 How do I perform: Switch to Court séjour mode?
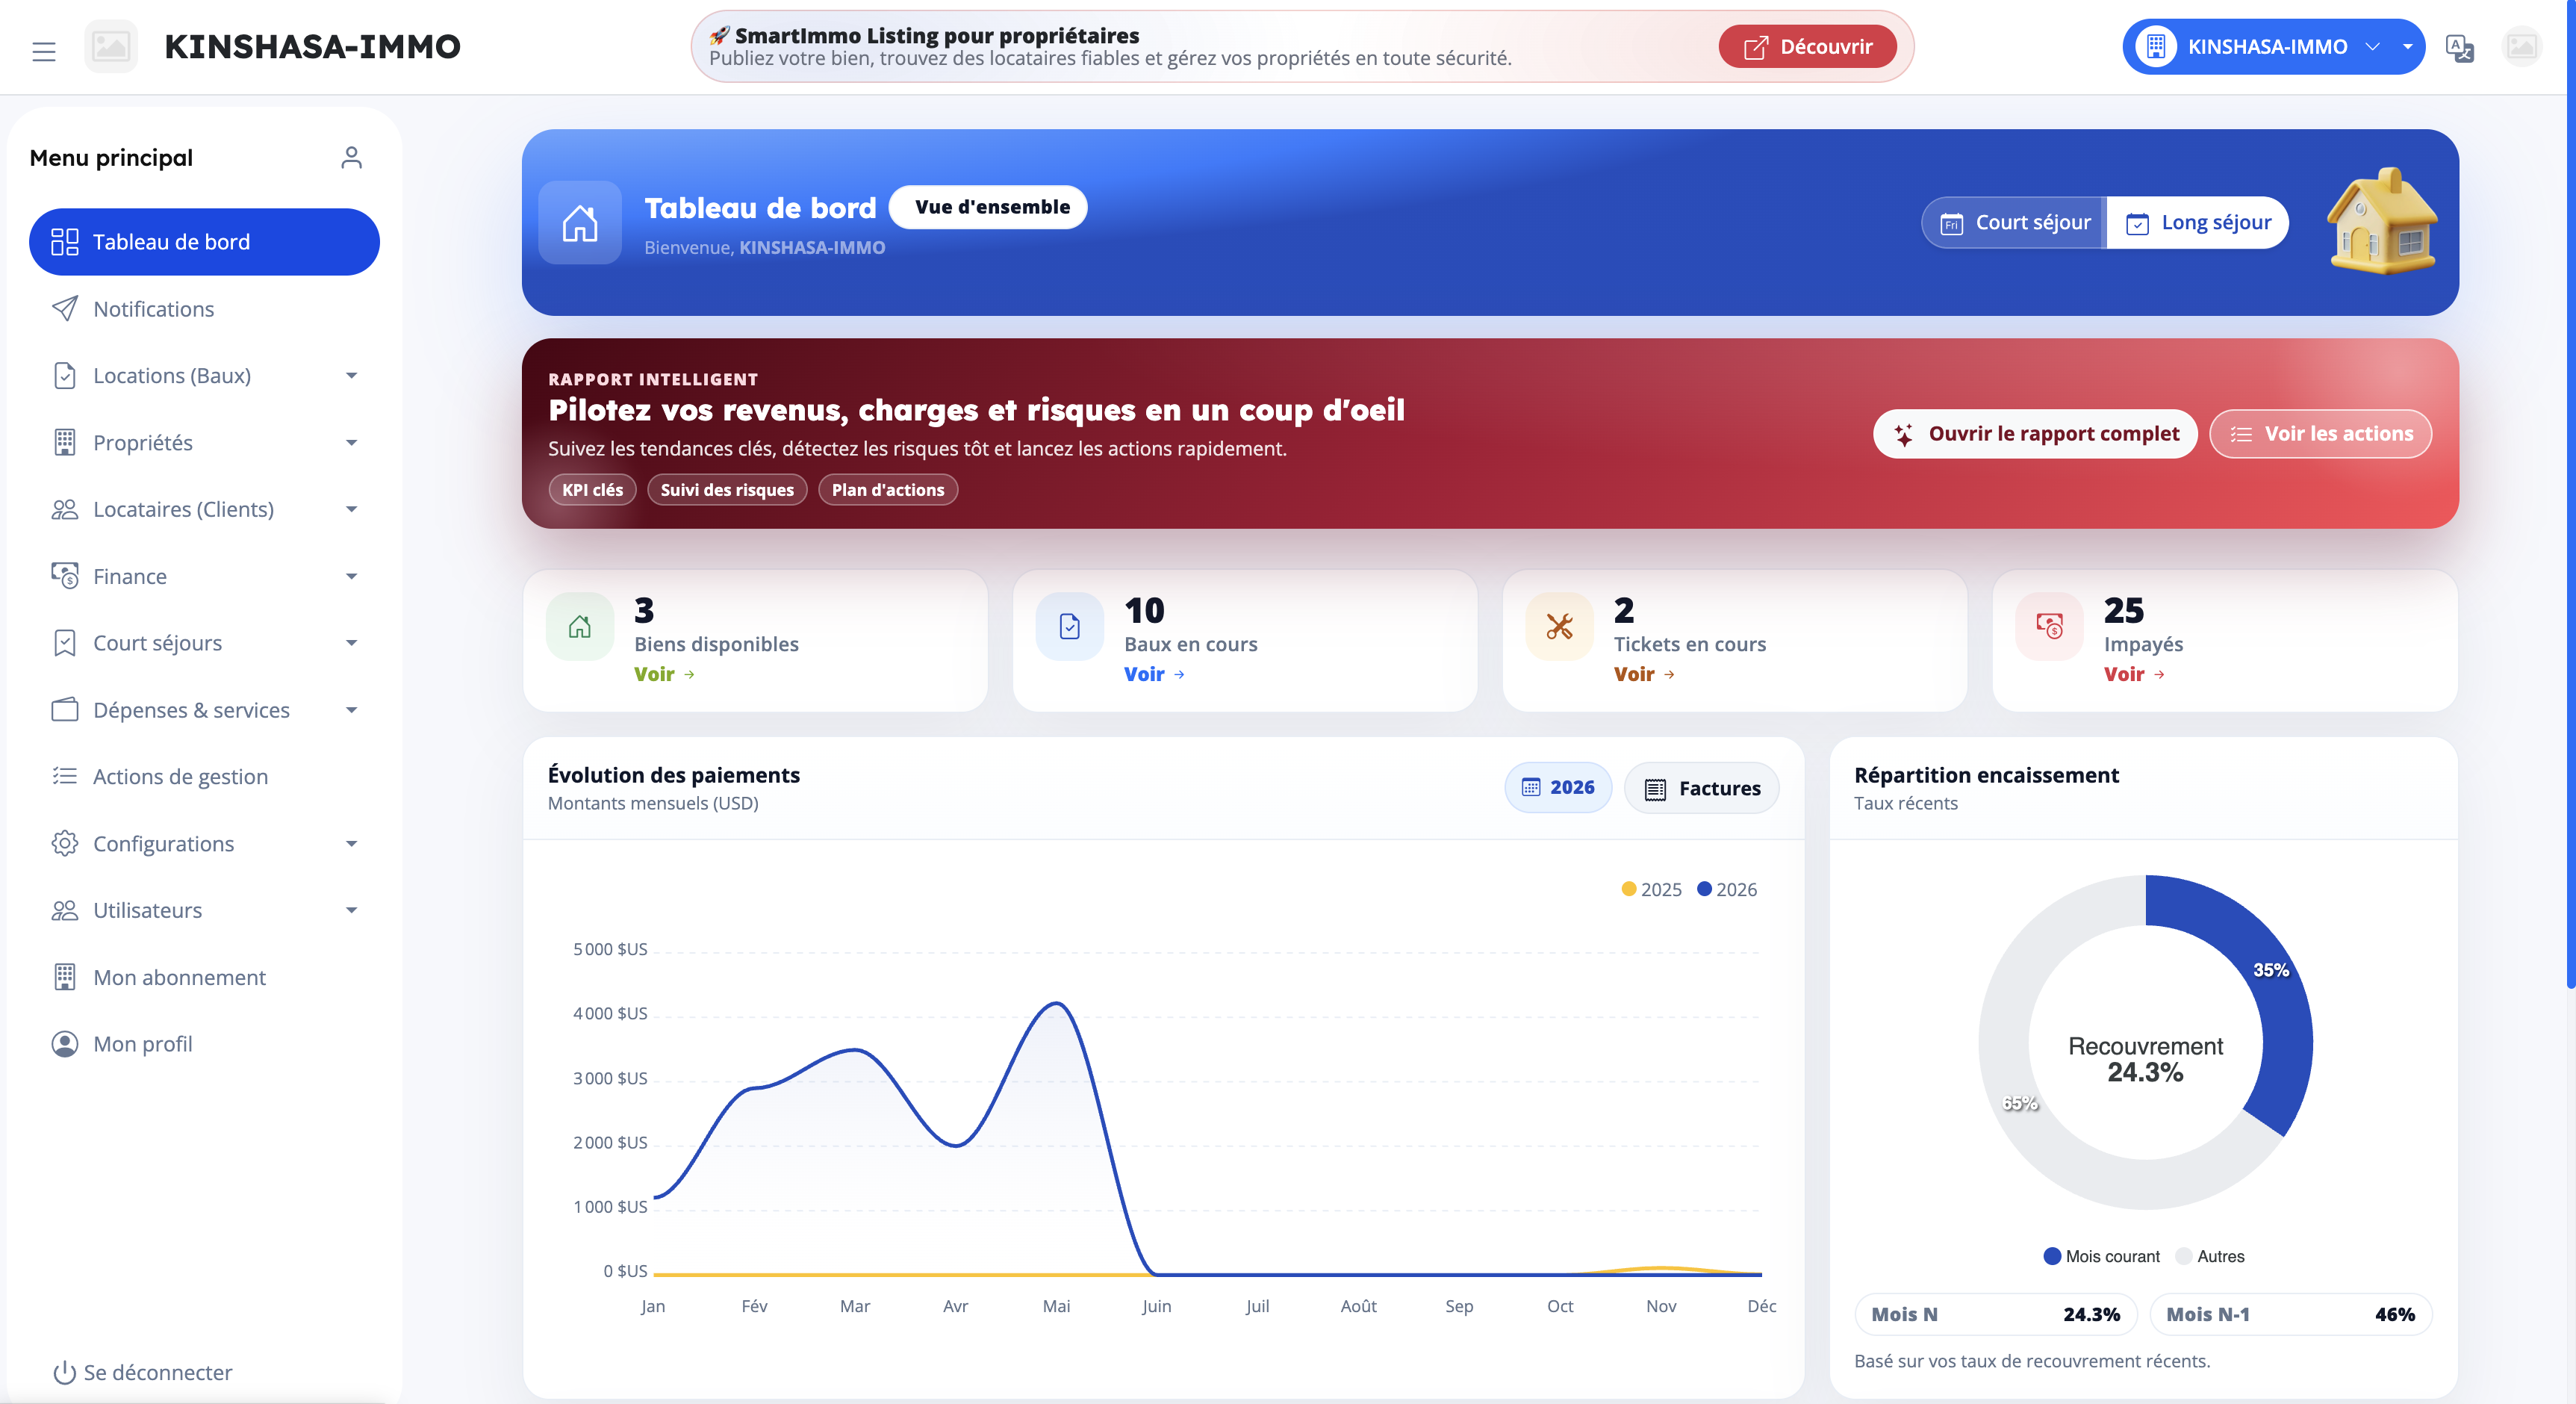pyautogui.click(x=2015, y=222)
